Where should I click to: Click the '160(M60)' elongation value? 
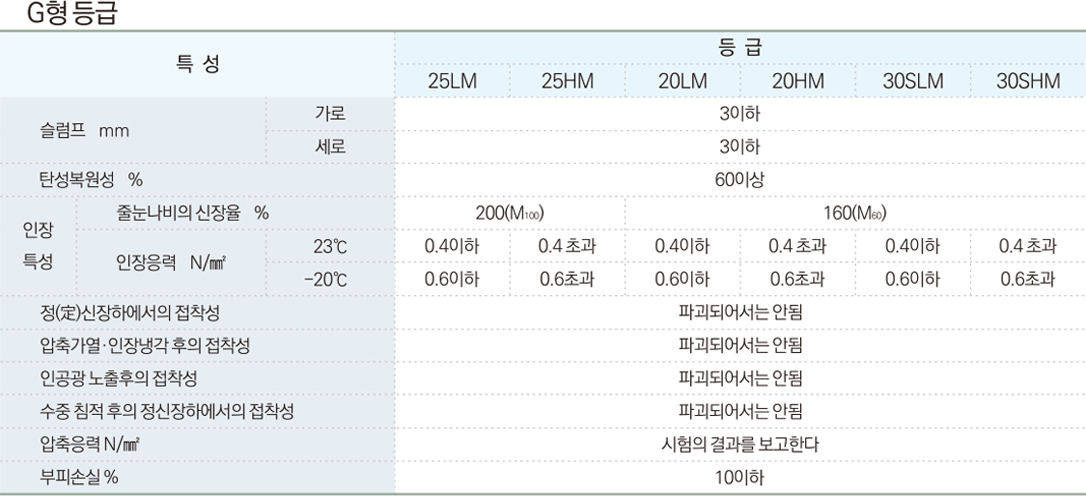point(855,213)
